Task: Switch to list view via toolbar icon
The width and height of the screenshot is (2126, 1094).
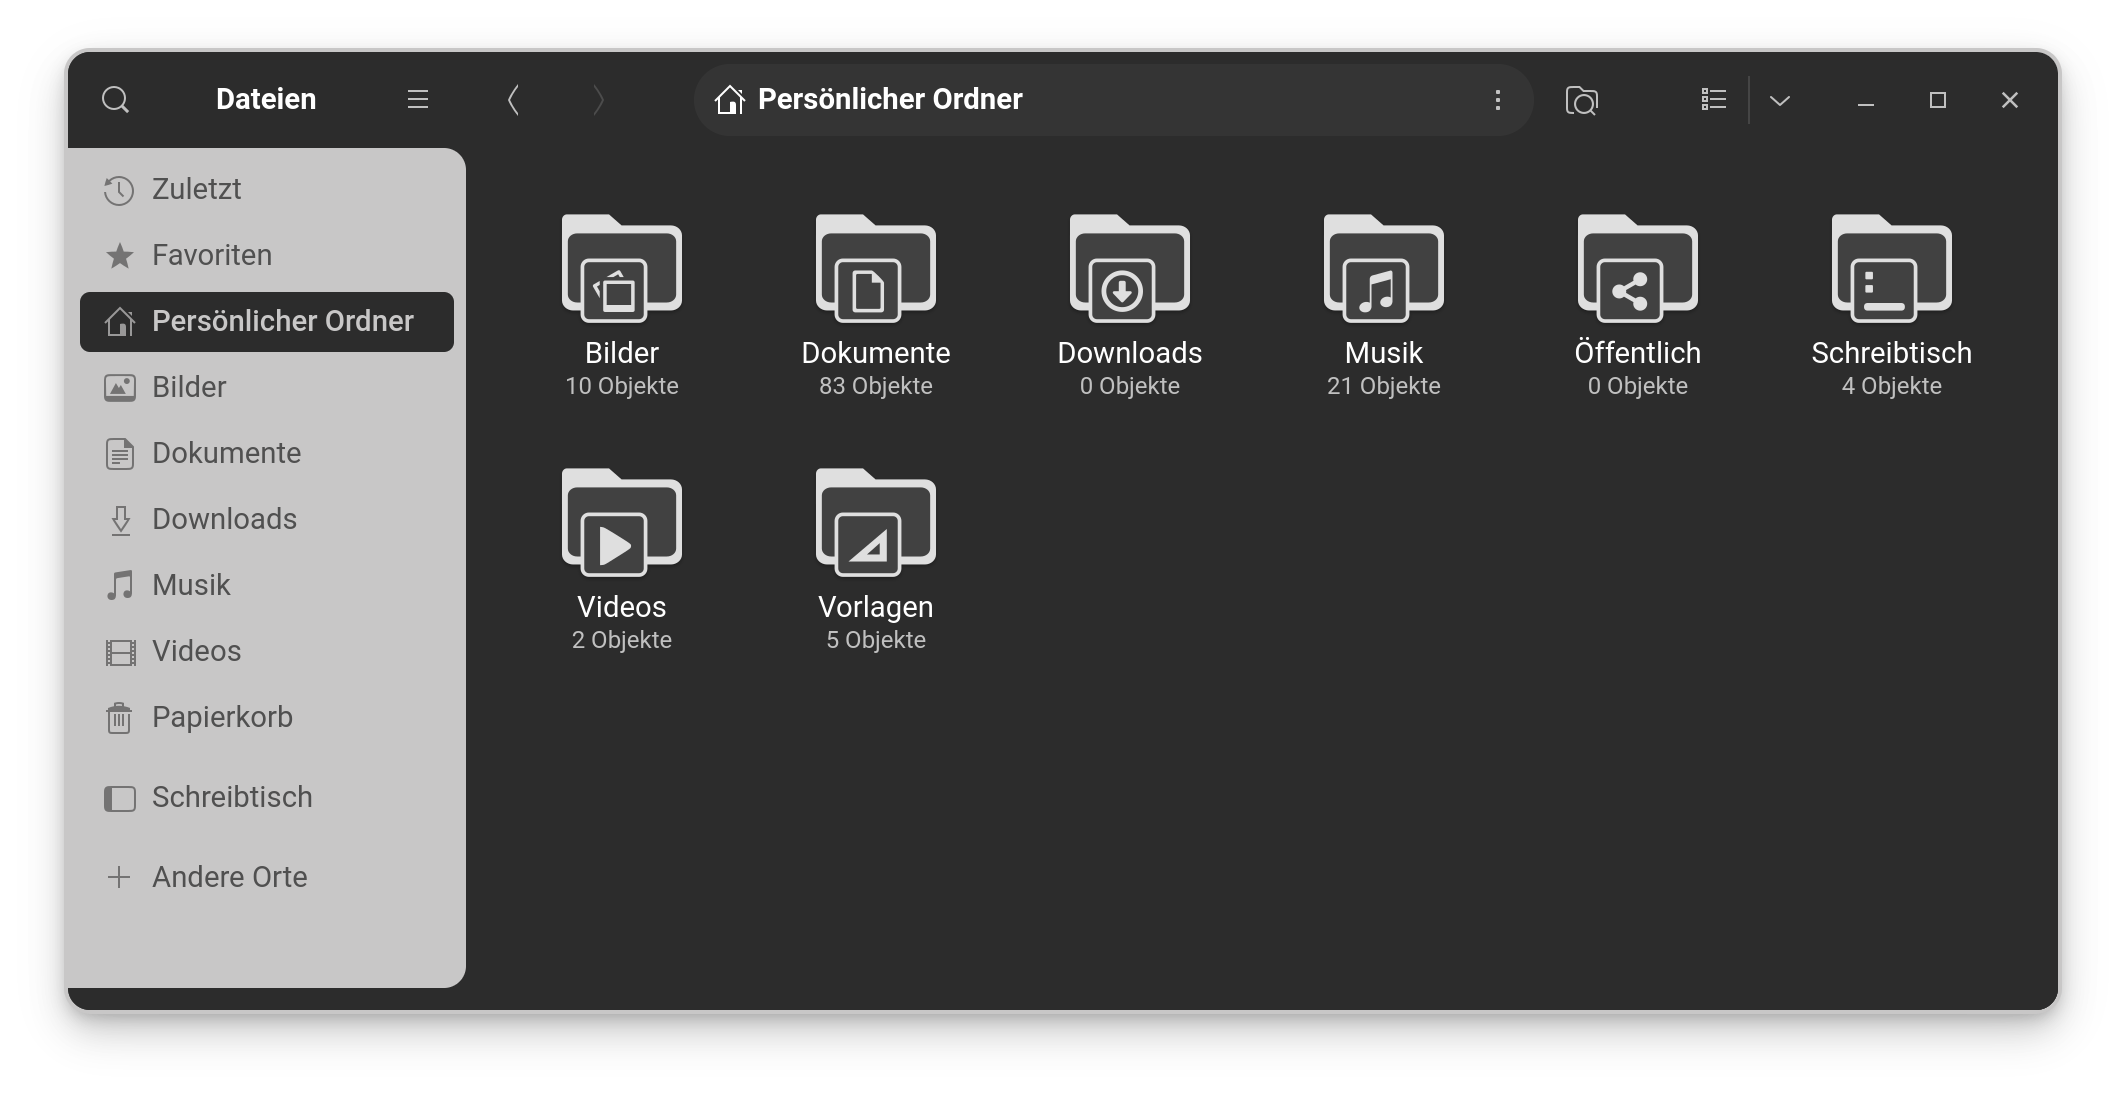Action: 1713,100
